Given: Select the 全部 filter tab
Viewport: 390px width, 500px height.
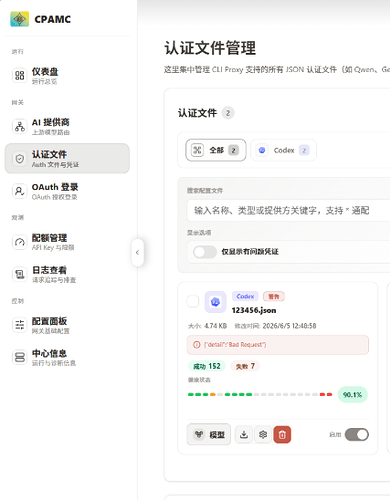Looking at the screenshot, I should (x=216, y=150).
